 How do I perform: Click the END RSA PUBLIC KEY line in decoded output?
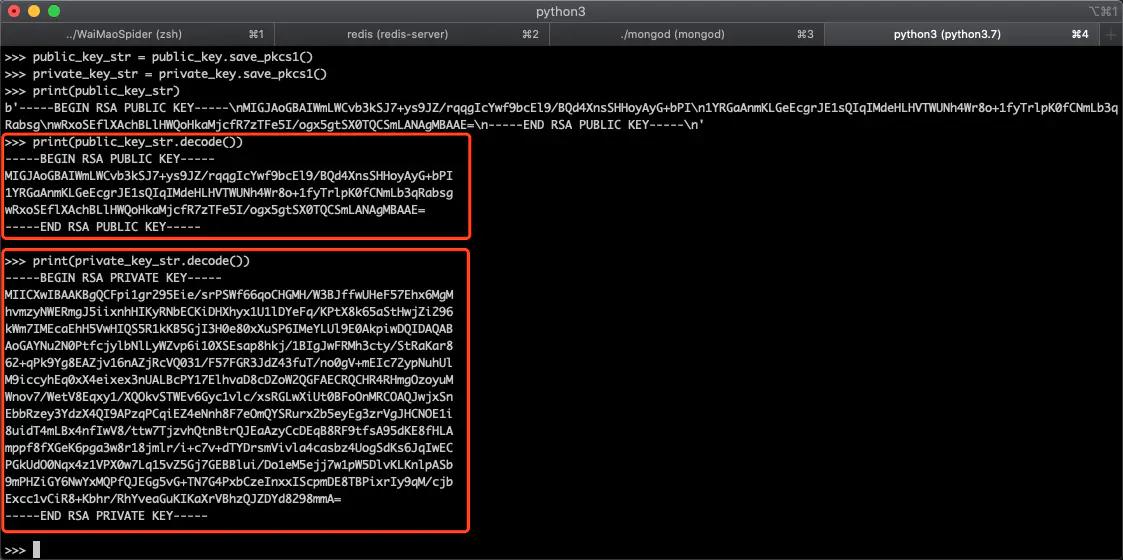point(102,226)
